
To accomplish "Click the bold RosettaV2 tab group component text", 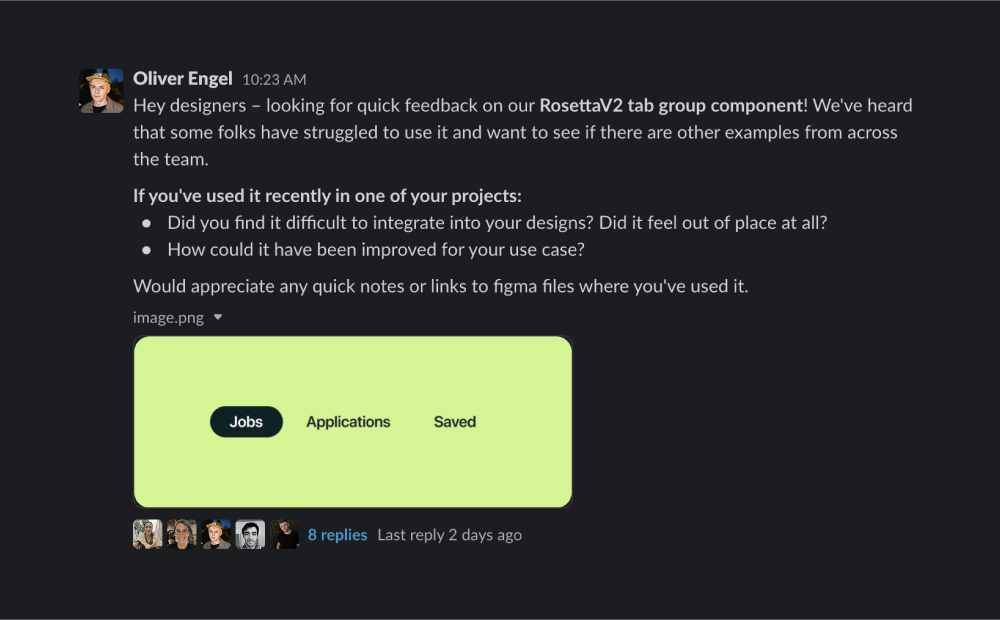I will click(671, 105).
